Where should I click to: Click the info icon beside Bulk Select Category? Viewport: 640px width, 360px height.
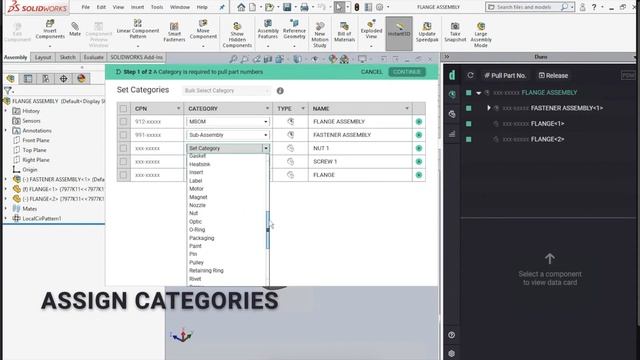[280, 91]
